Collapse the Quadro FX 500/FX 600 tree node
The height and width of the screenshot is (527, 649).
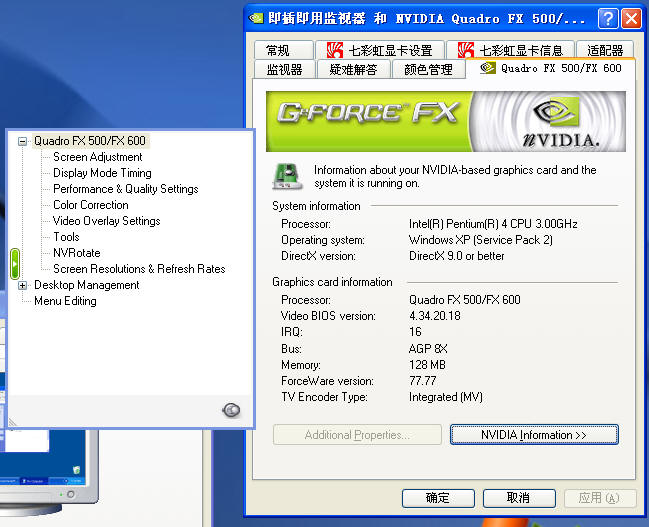pyautogui.click(x=22, y=142)
